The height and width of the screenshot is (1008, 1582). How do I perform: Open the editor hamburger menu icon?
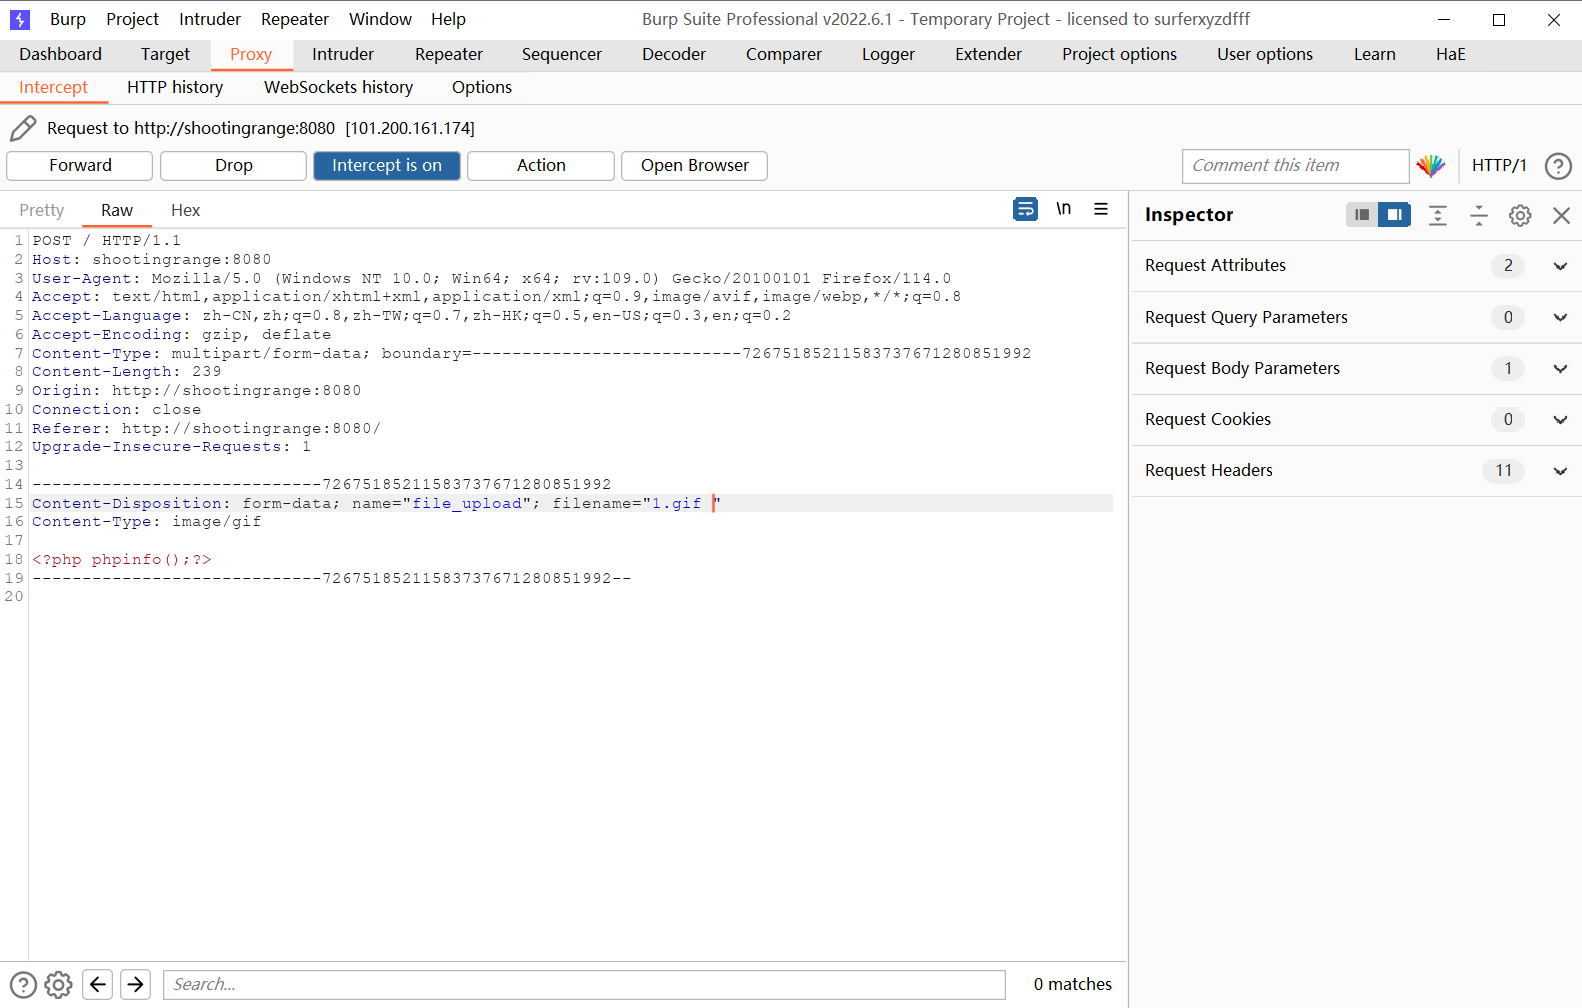coord(1101,209)
